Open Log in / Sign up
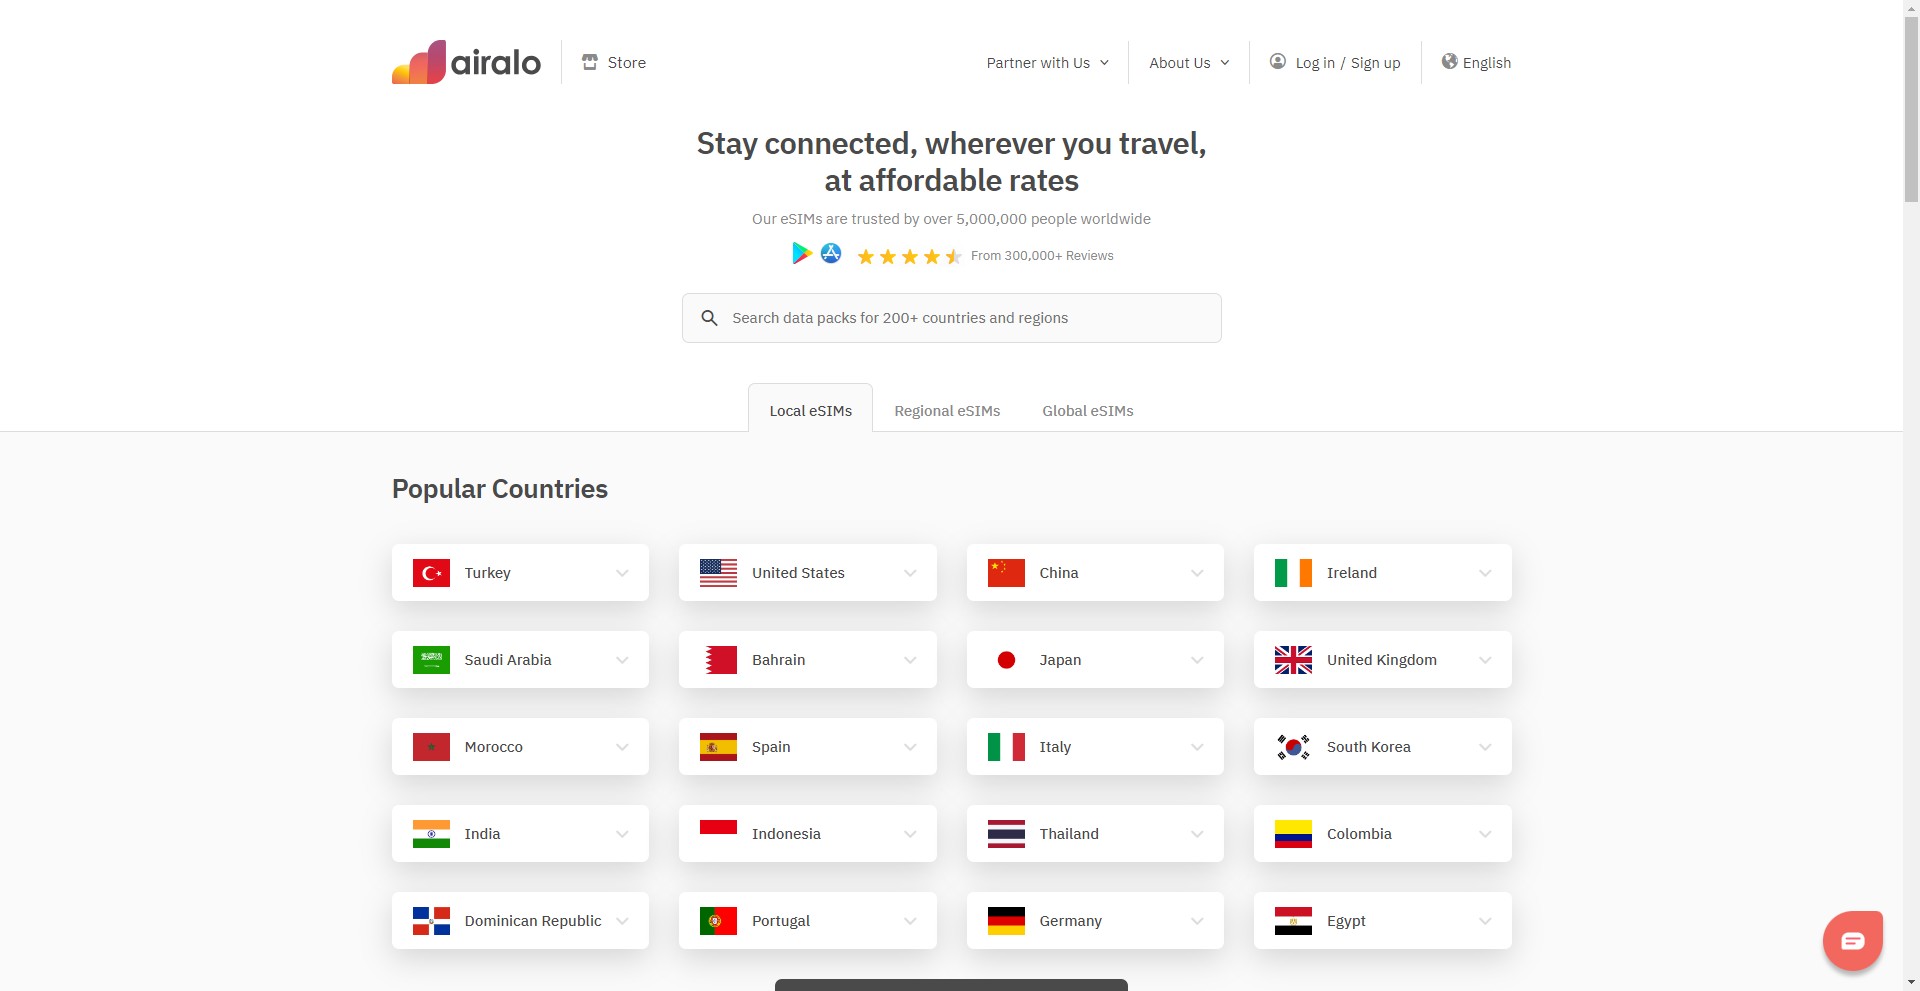1920x991 pixels. [1346, 63]
